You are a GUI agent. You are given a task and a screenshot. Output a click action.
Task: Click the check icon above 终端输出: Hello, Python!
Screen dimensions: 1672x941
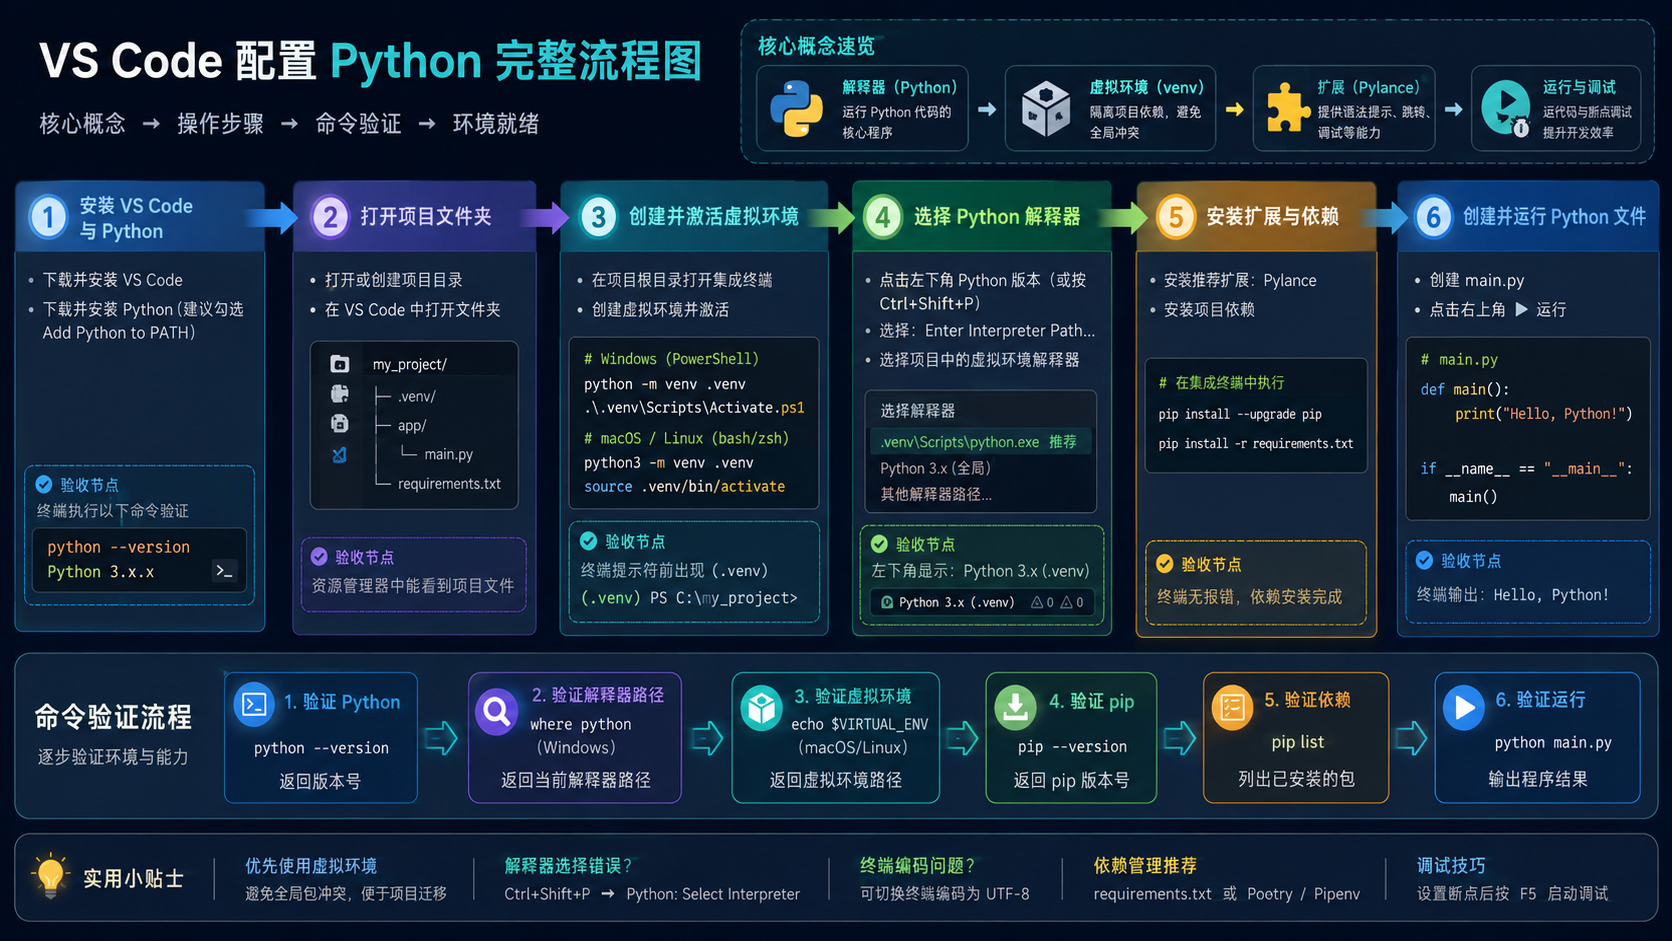pos(1425,561)
